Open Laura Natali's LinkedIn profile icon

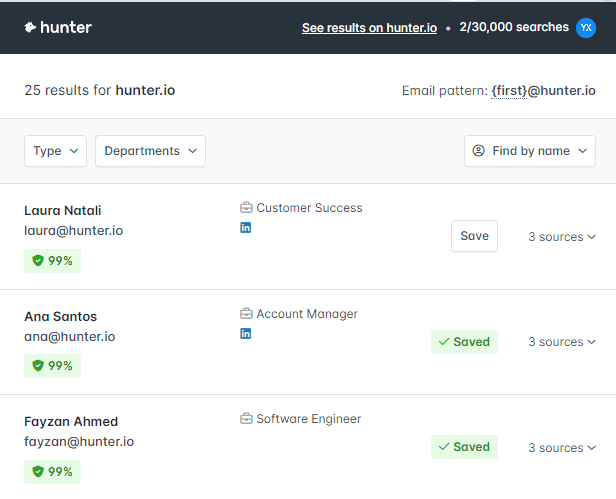point(246,227)
